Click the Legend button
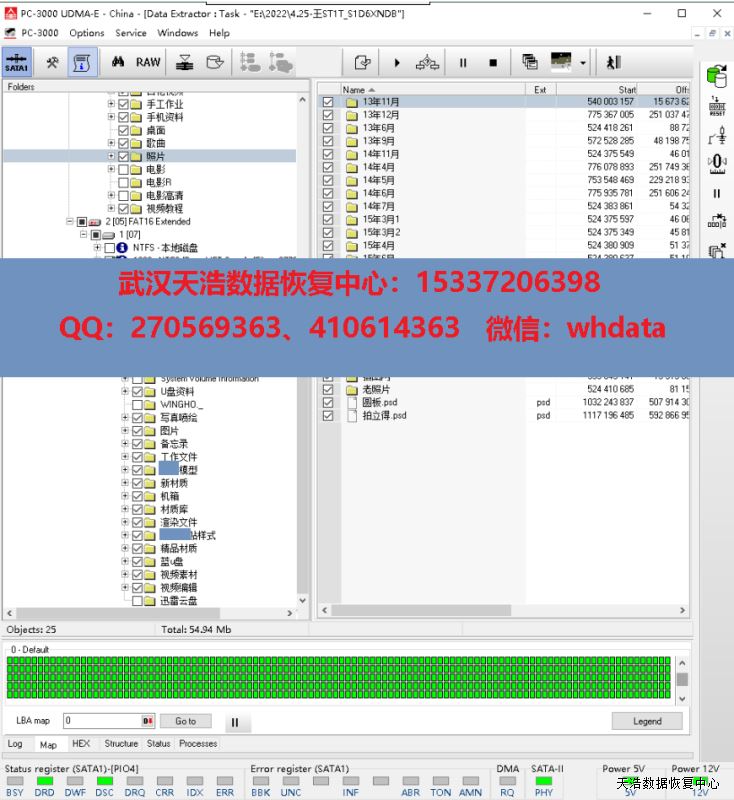734x800 pixels. coord(646,721)
